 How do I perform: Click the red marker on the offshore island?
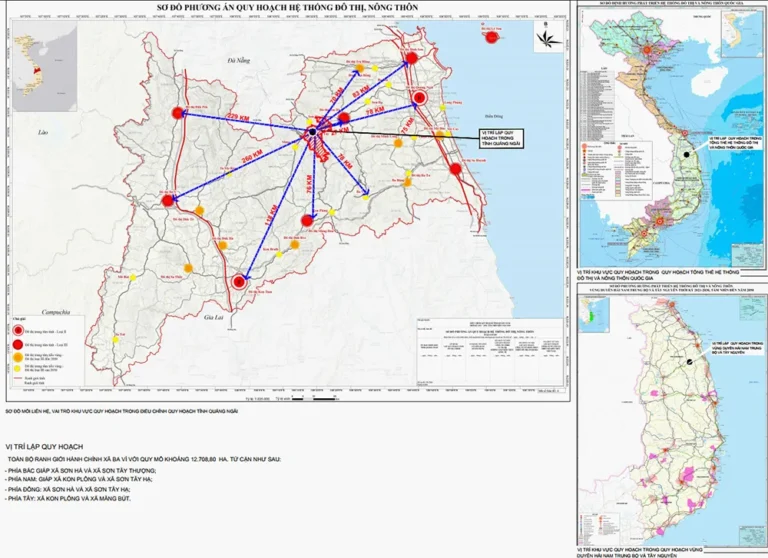[491, 37]
